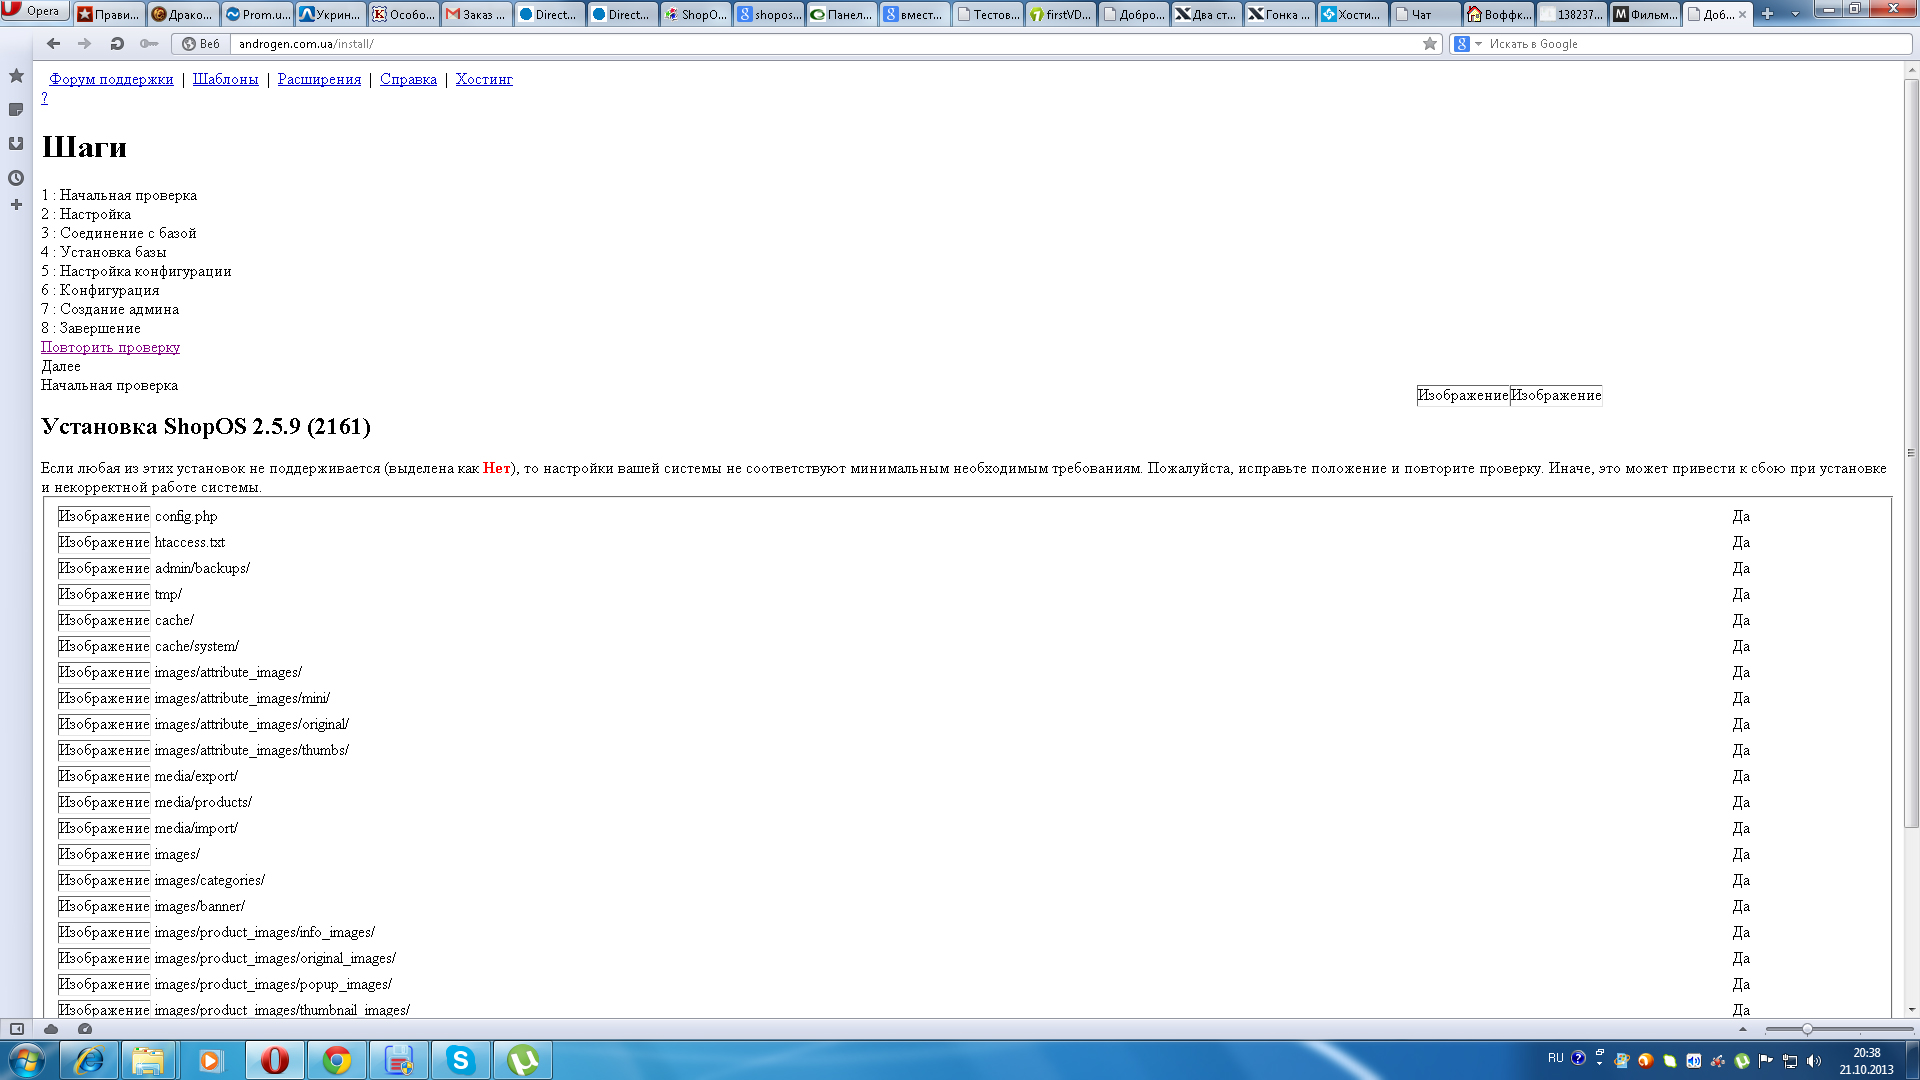Open the Форум поддержки link
Screen dimensions: 1920x1080
[111, 79]
